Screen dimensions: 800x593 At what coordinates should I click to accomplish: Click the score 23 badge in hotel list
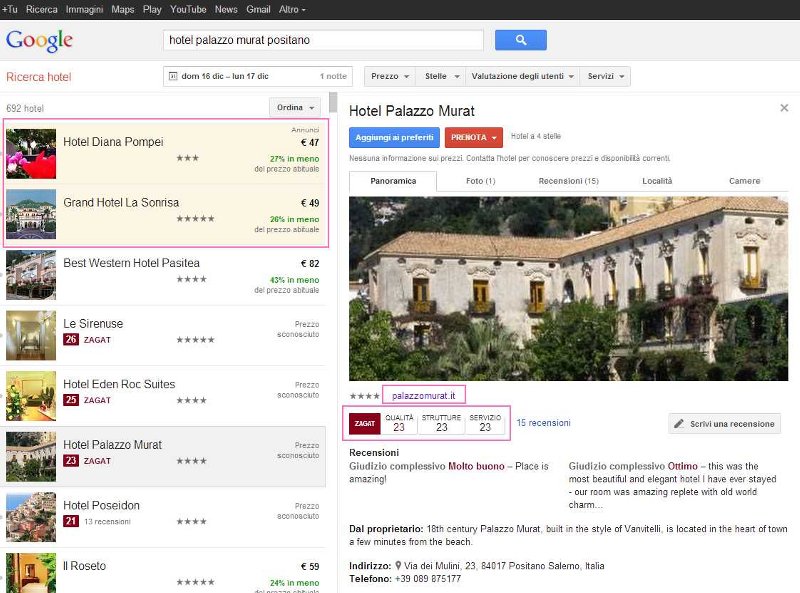tap(71, 460)
